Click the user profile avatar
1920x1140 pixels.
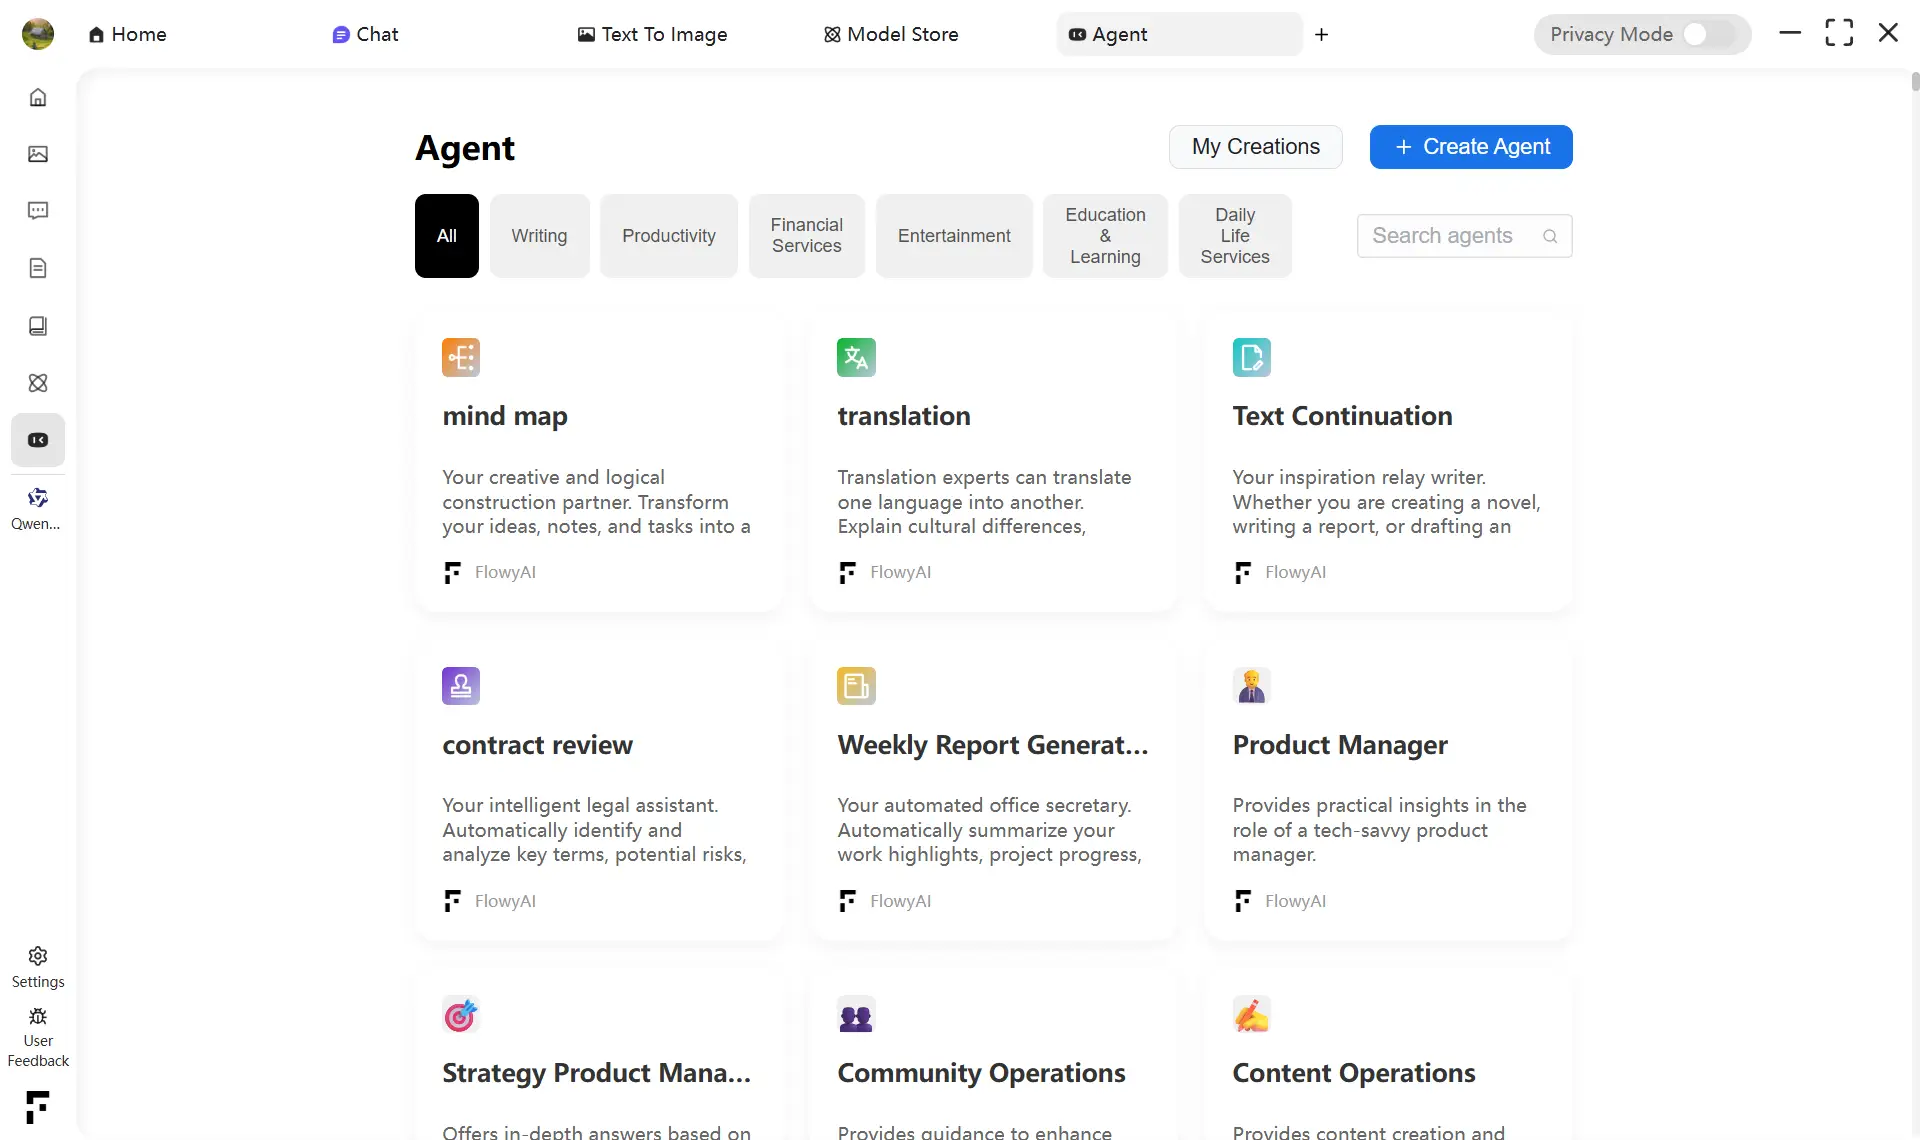[x=38, y=34]
